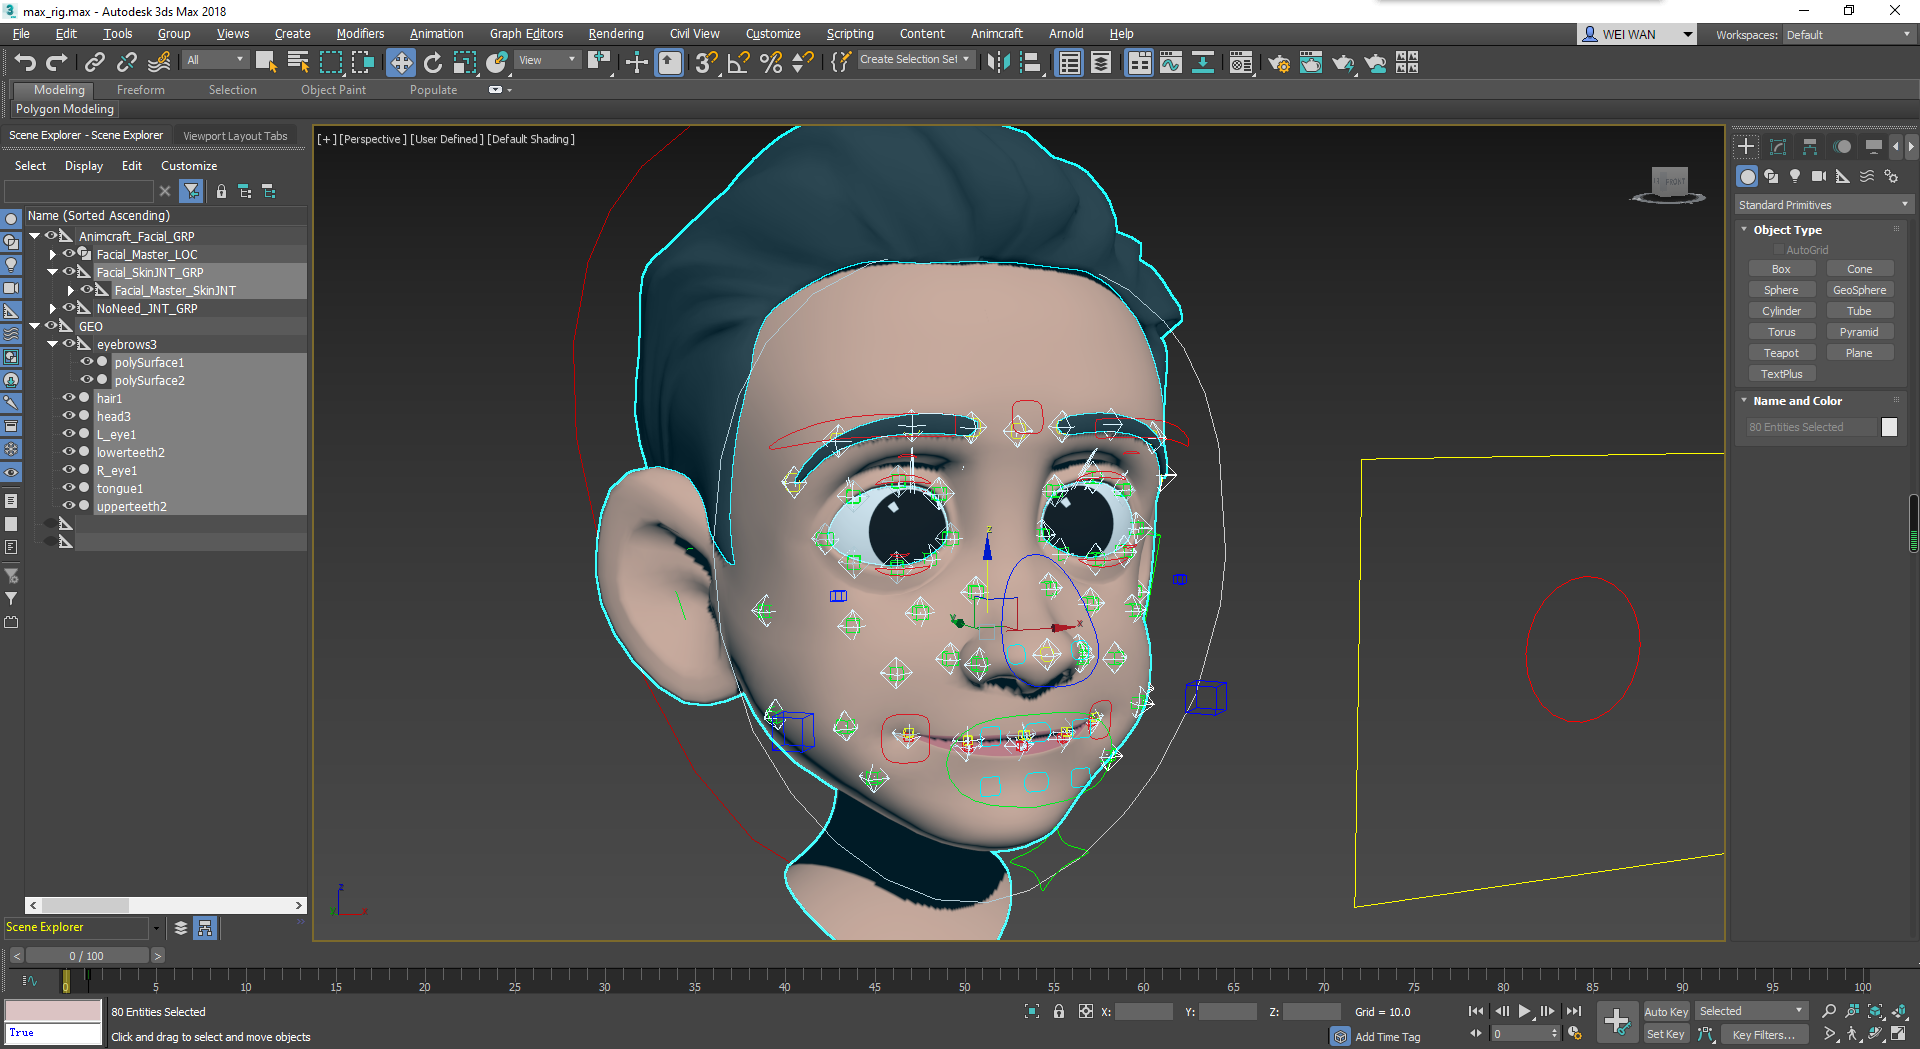
Task: Open the Select by Name dialog icon
Action: coord(298,63)
